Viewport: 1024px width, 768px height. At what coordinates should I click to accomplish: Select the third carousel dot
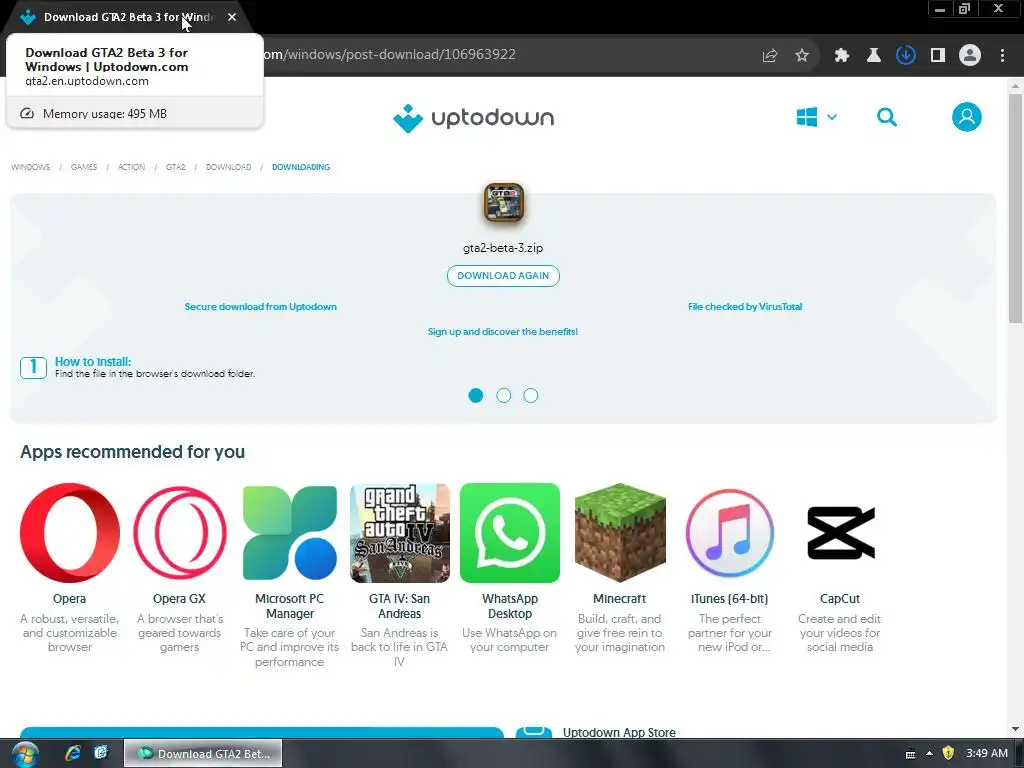tap(531, 396)
